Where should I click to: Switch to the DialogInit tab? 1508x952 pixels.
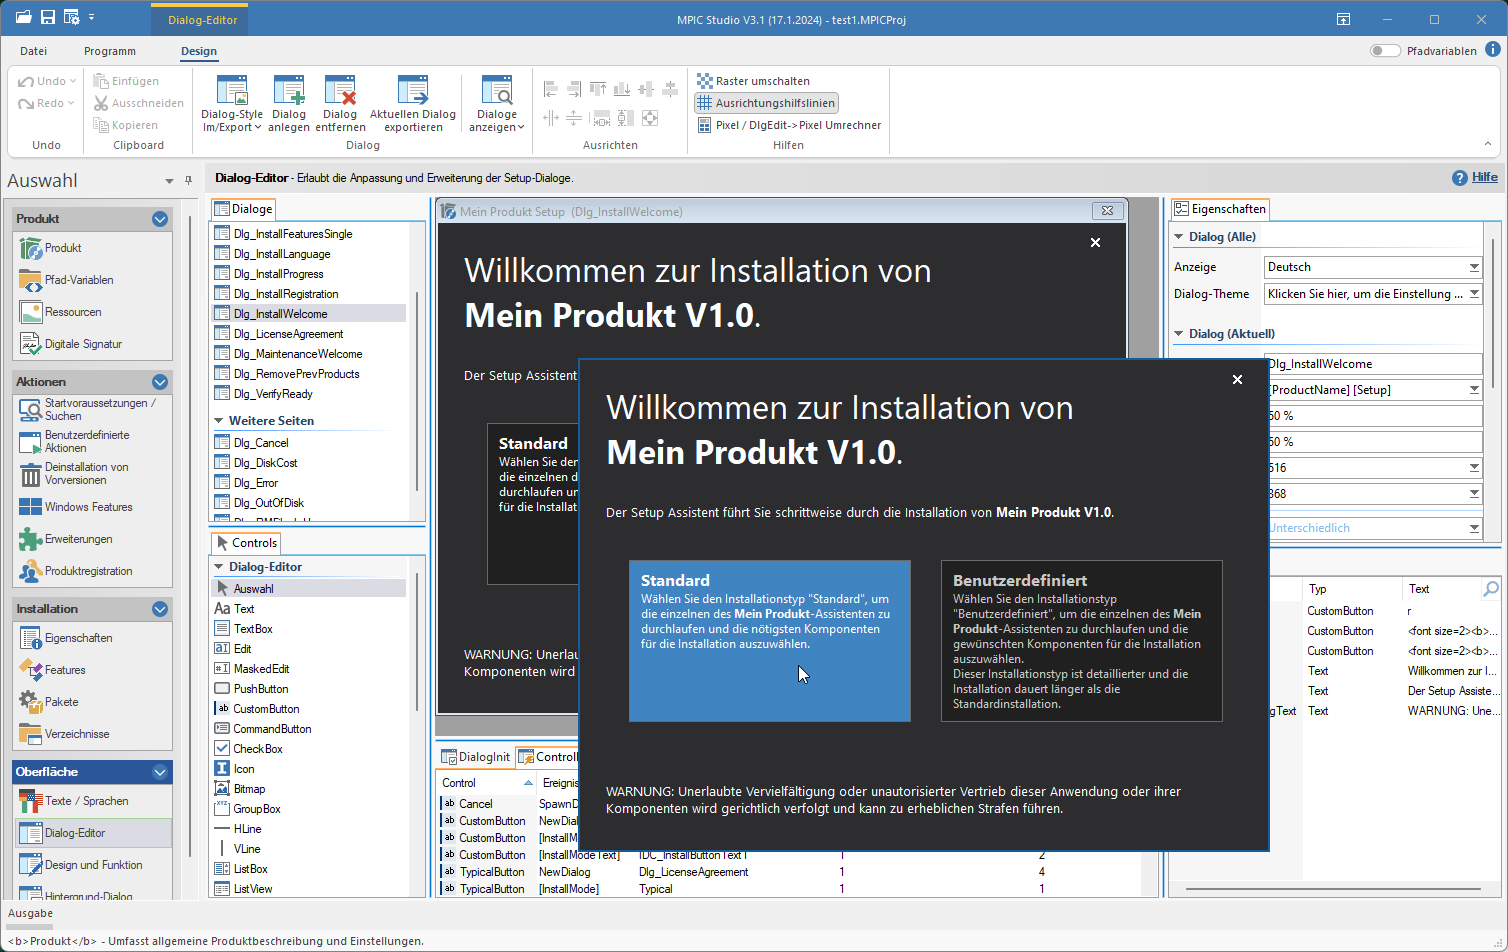click(x=476, y=757)
